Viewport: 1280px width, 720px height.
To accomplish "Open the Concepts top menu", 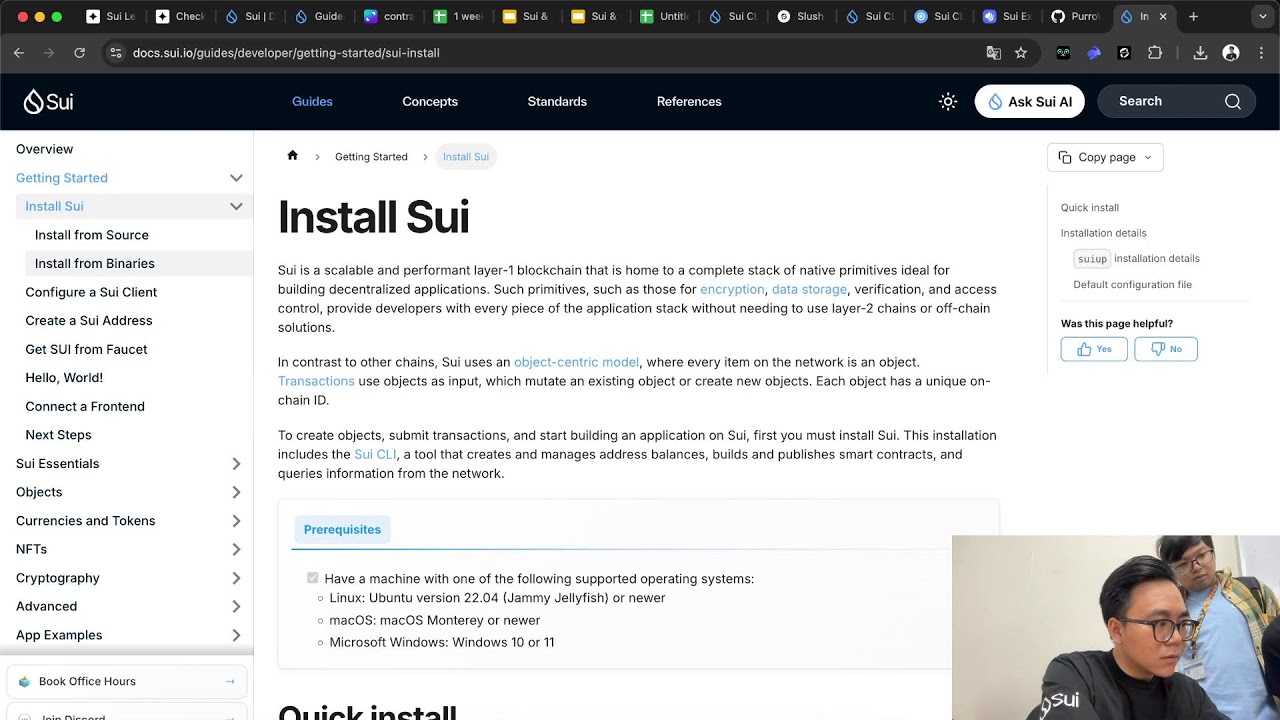I will tap(430, 101).
